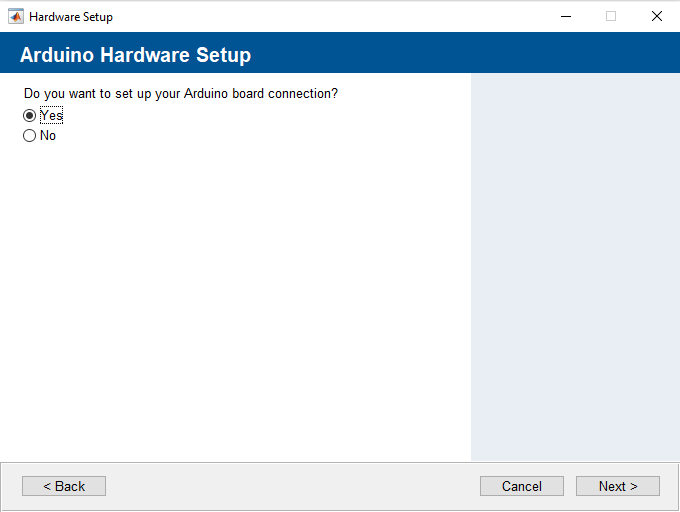Click the 'No' option label text
Screen dimensions: 680x512
tap(48, 136)
